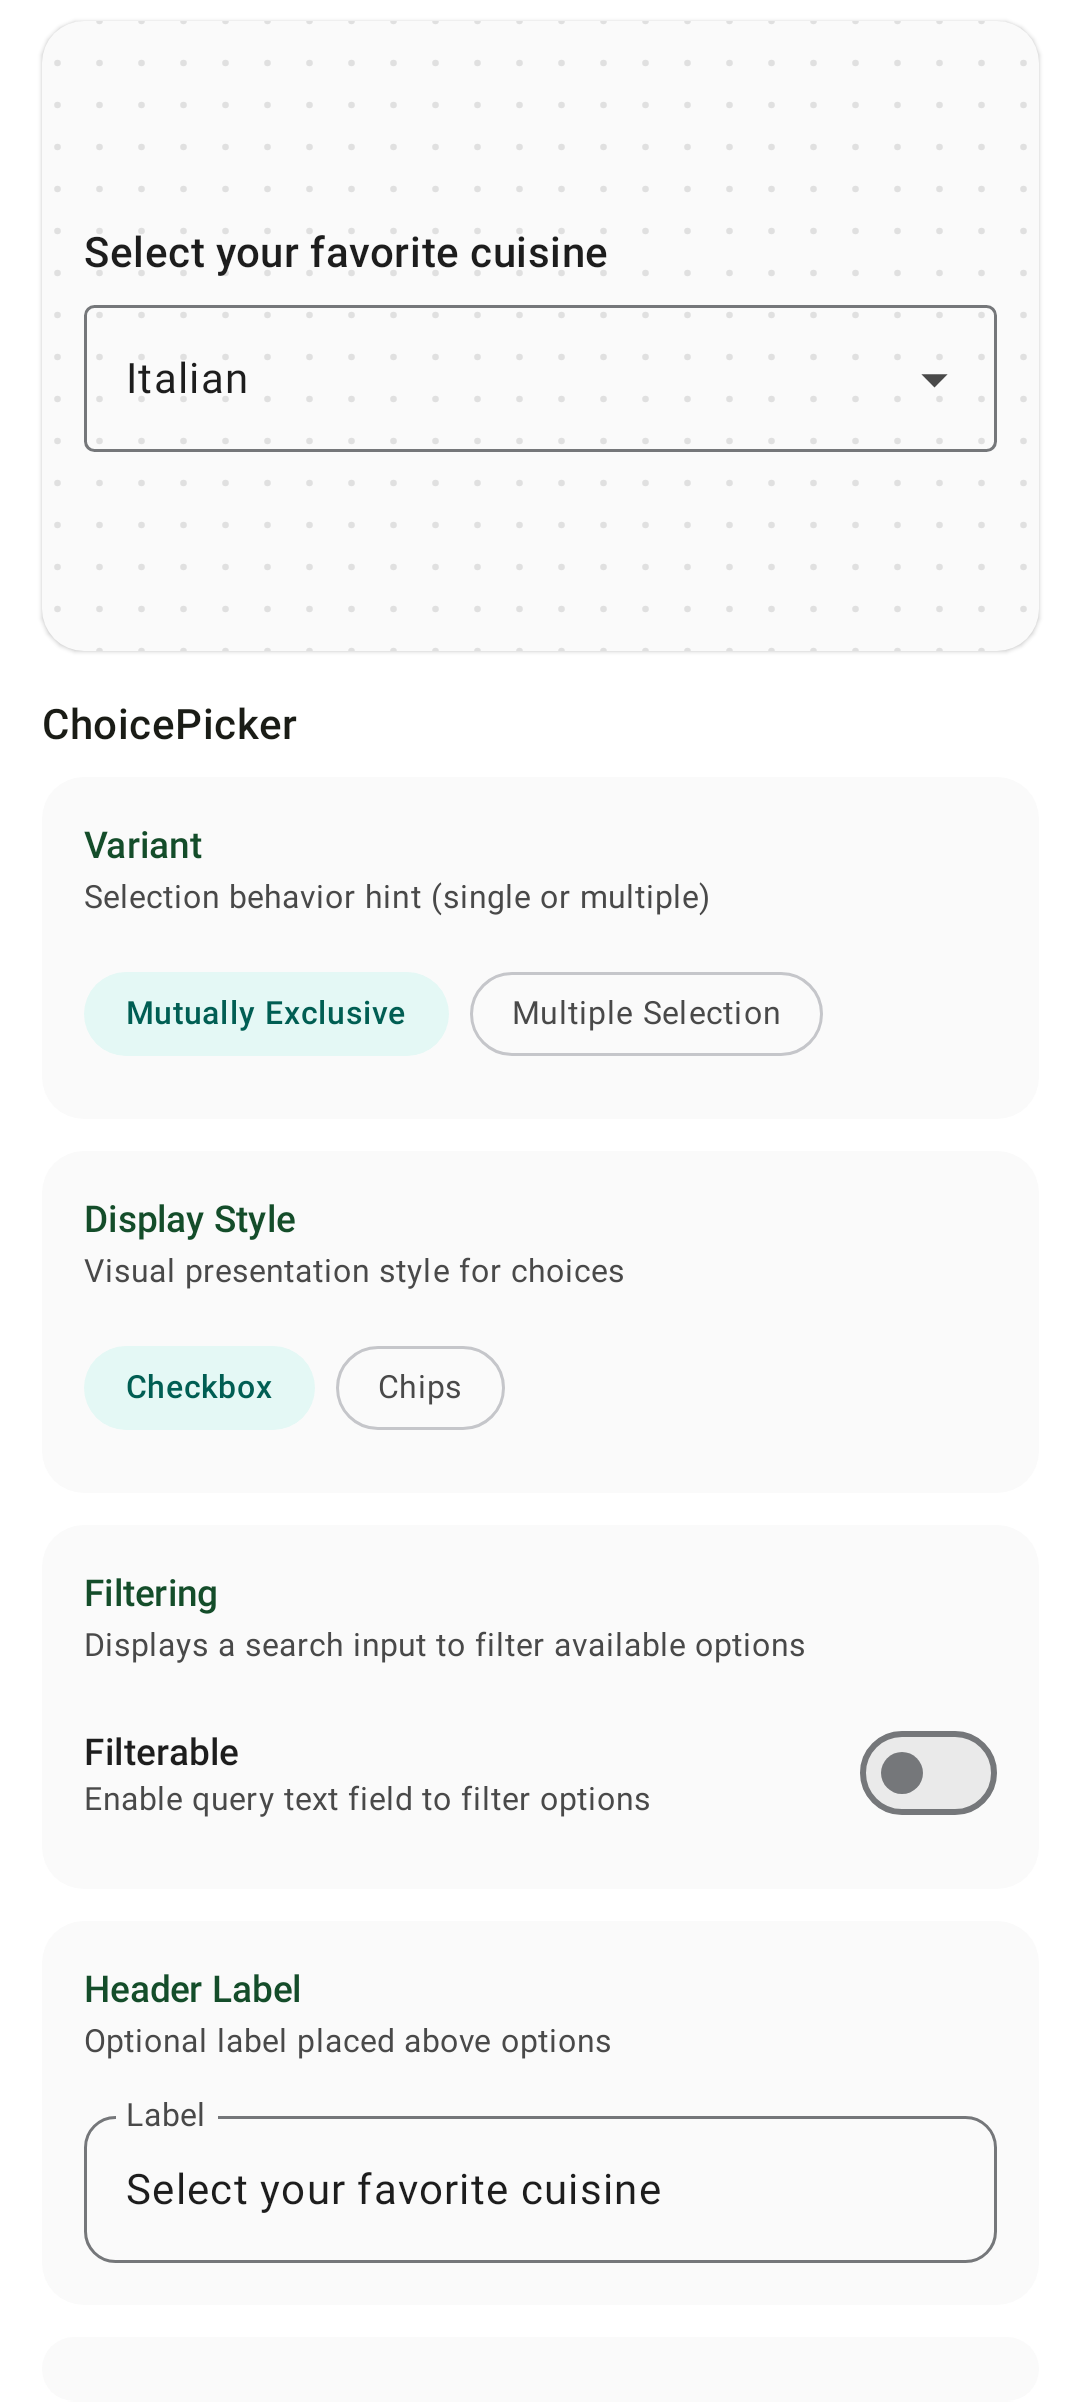The height and width of the screenshot is (2402, 1082).
Task: Switch display style to Chips
Action: pyautogui.click(x=420, y=1388)
